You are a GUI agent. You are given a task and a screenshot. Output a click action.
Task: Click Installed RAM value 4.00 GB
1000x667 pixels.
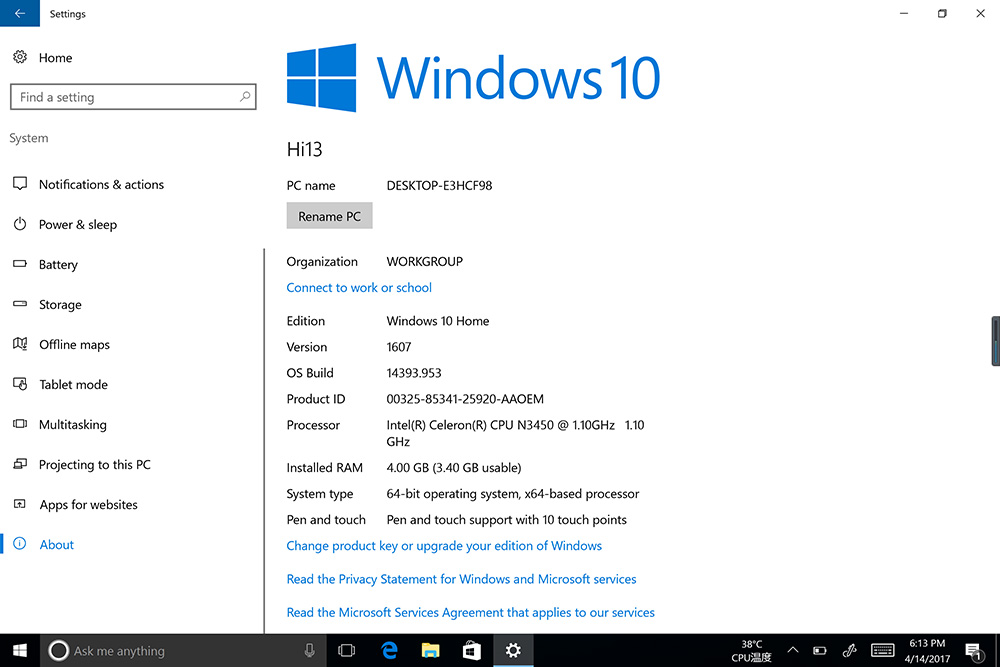click(453, 468)
